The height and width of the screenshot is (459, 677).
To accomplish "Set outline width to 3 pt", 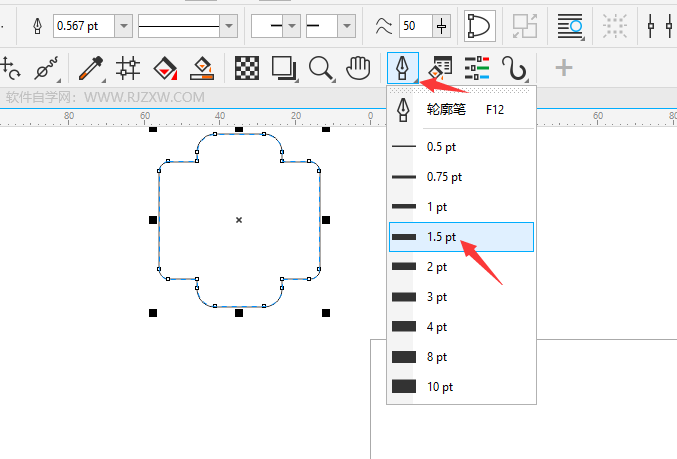I will 461,297.
